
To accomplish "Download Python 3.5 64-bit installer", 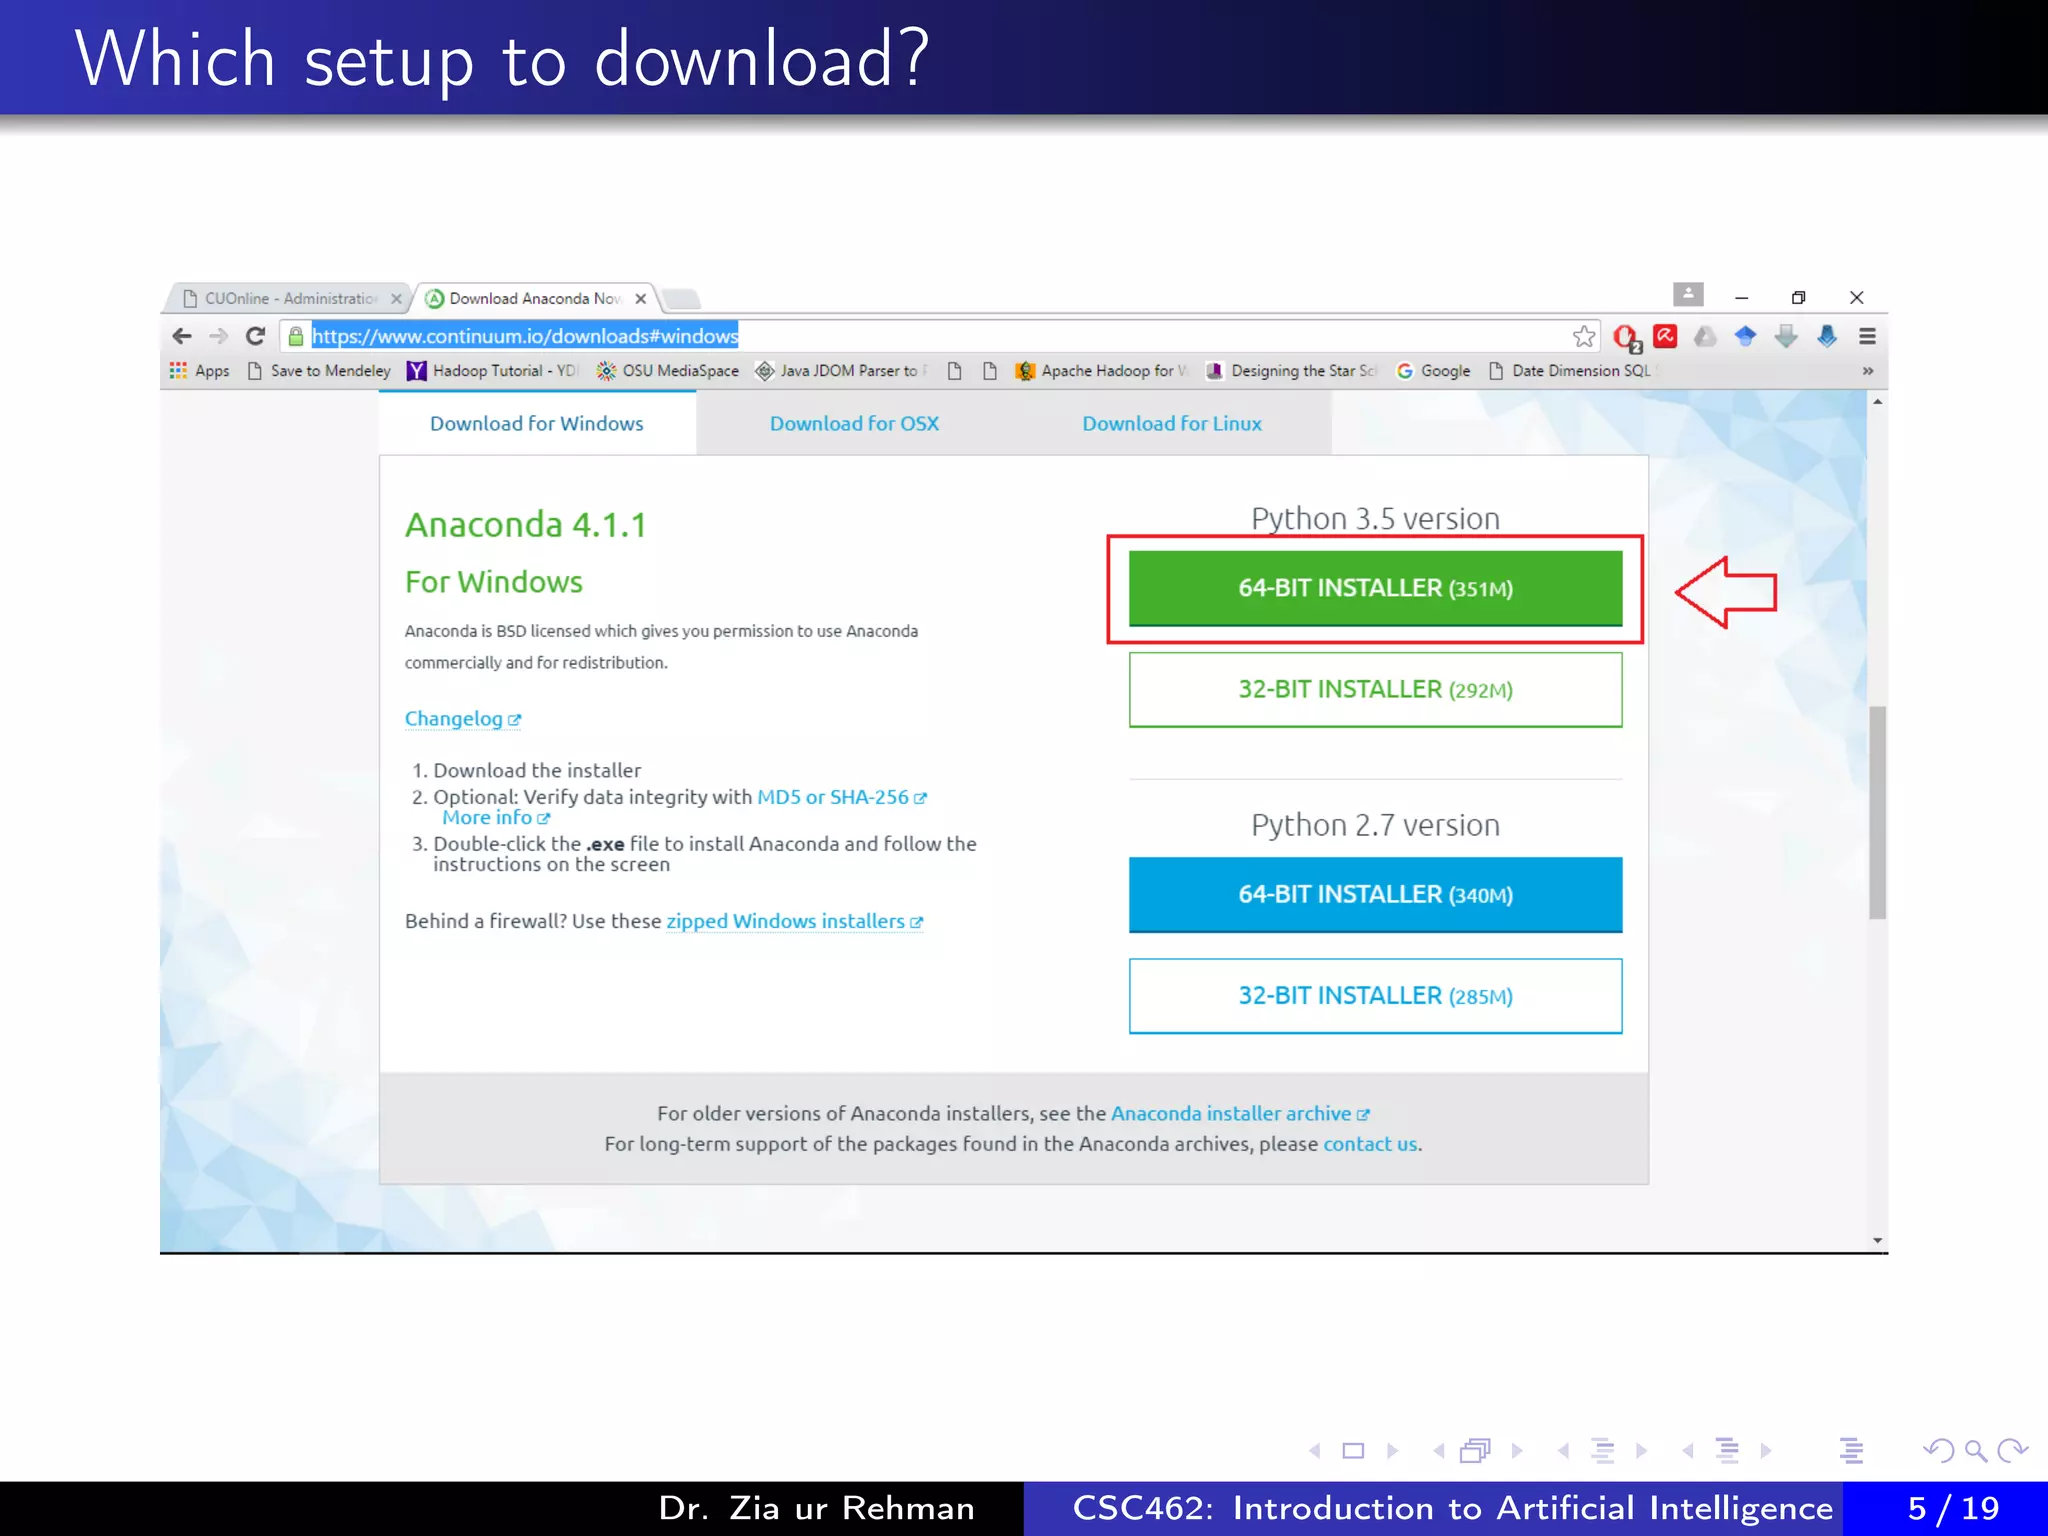I will [1374, 588].
